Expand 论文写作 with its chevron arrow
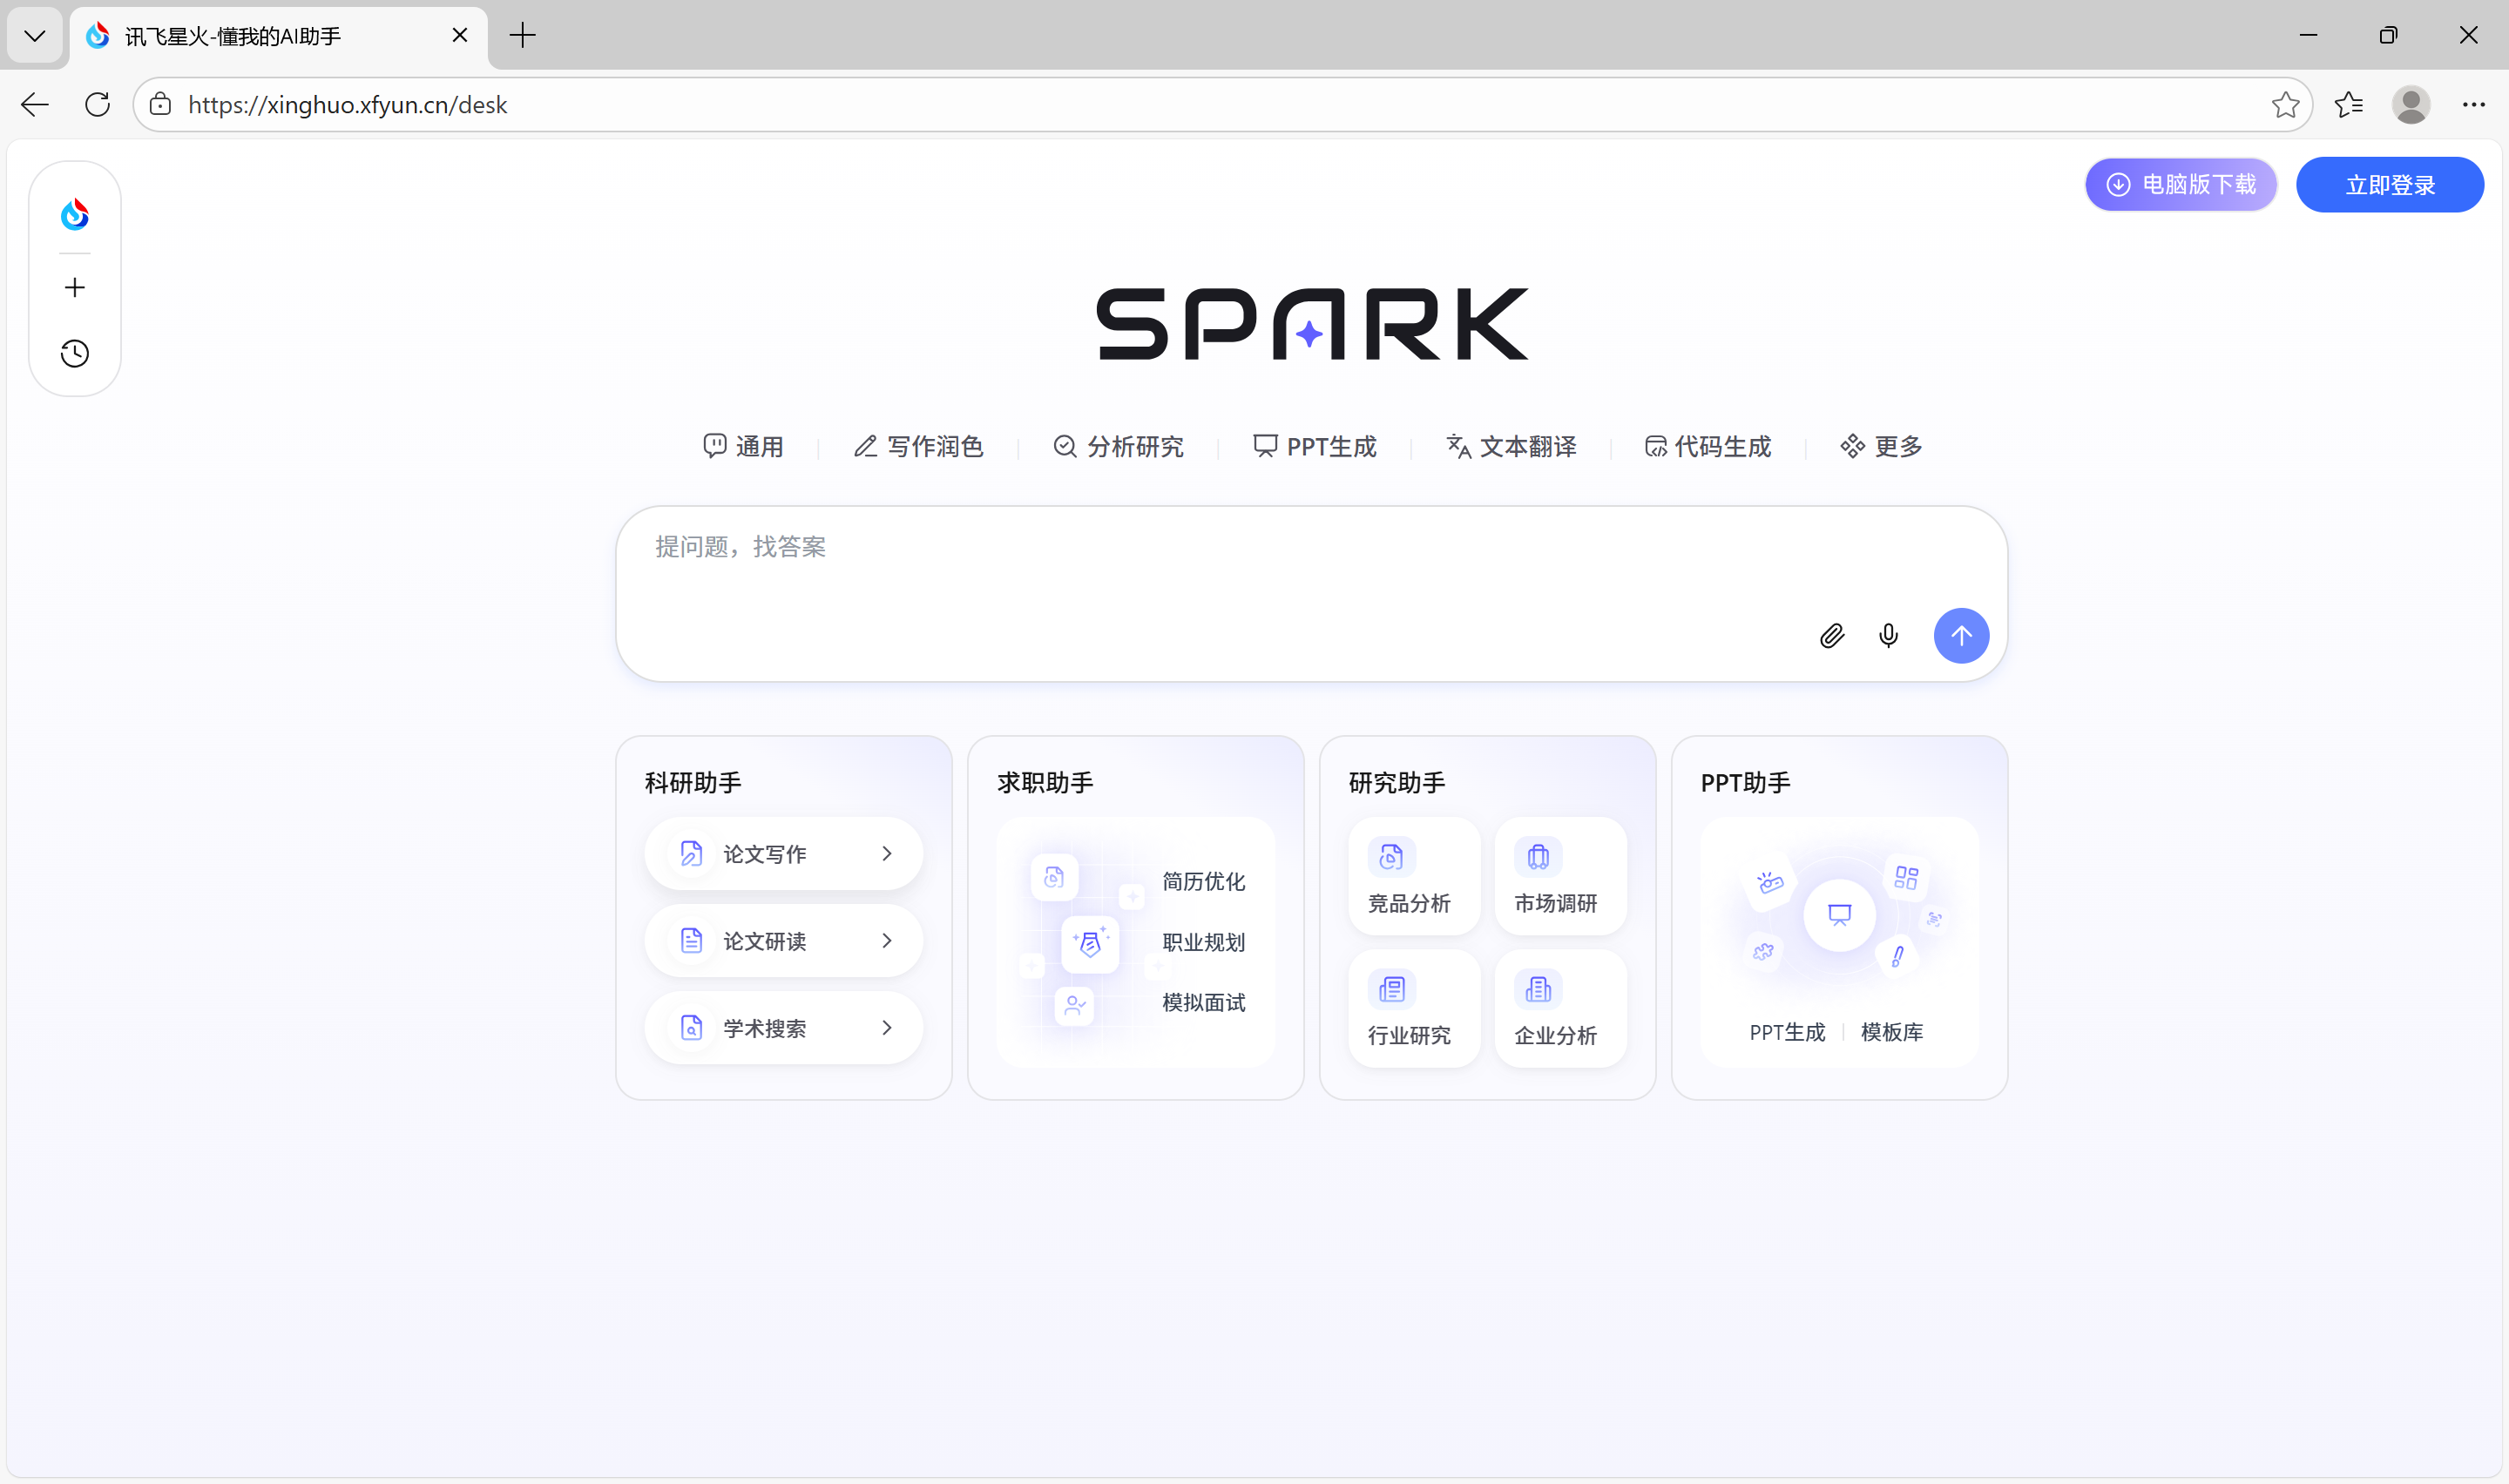The width and height of the screenshot is (2509, 1484). click(x=886, y=853)
